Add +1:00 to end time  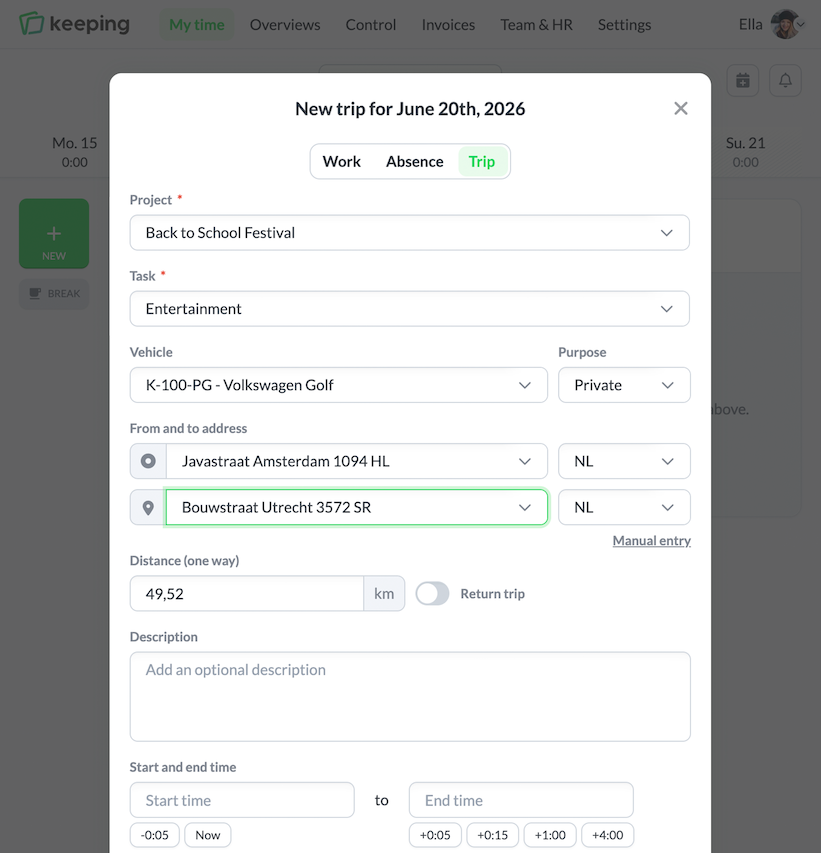pos(550,835)
